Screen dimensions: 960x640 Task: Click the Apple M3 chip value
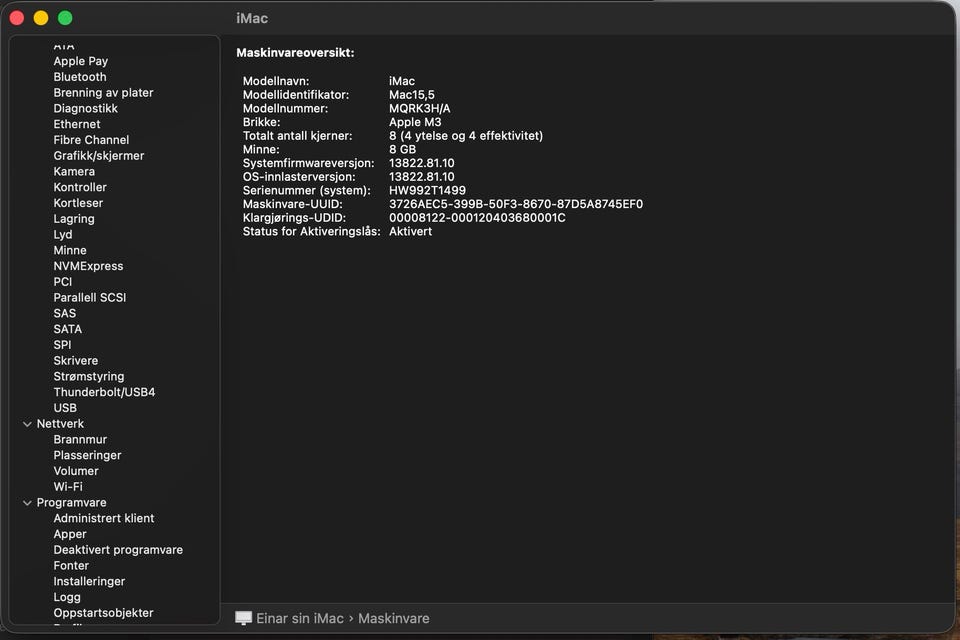pyautogui.click(x=414, y=122)
